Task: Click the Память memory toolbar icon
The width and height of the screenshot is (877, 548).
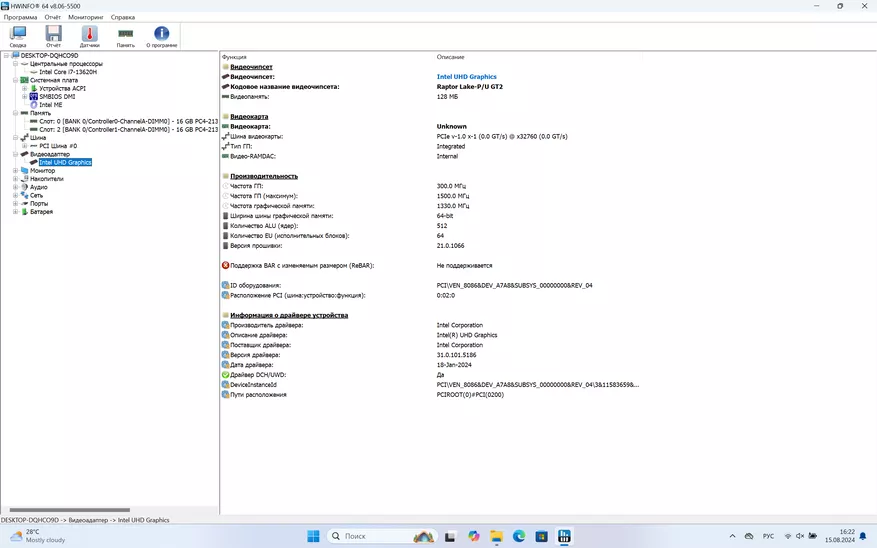Action: (125, 36)
